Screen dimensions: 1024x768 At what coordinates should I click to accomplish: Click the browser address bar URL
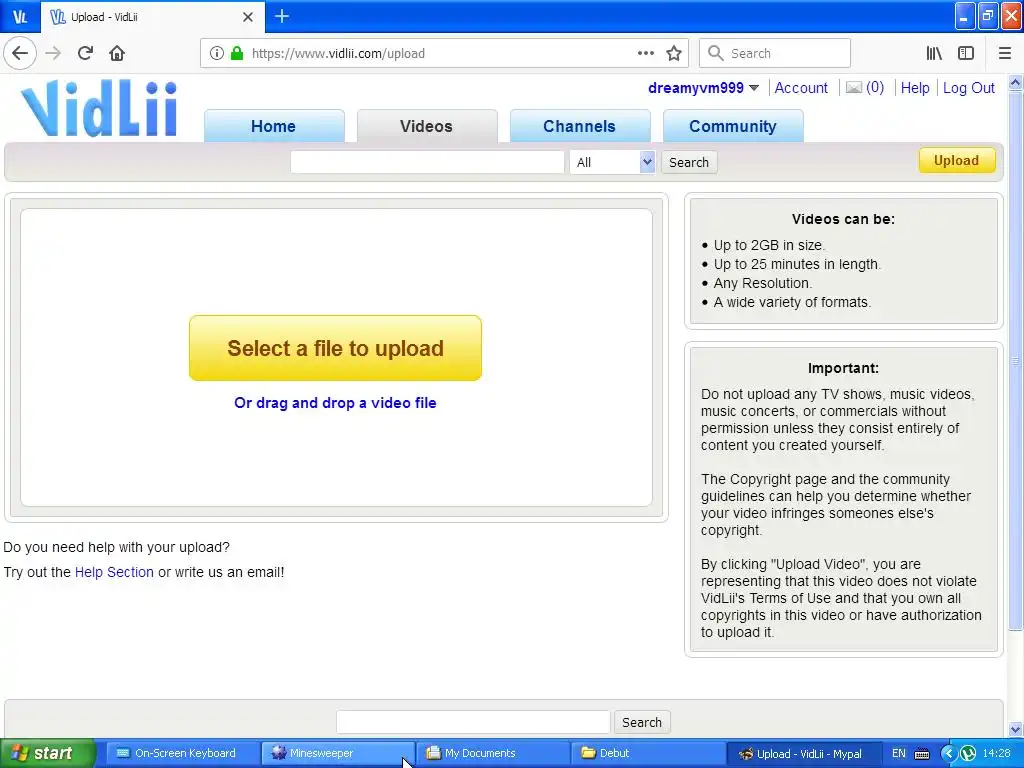[338, 54]
